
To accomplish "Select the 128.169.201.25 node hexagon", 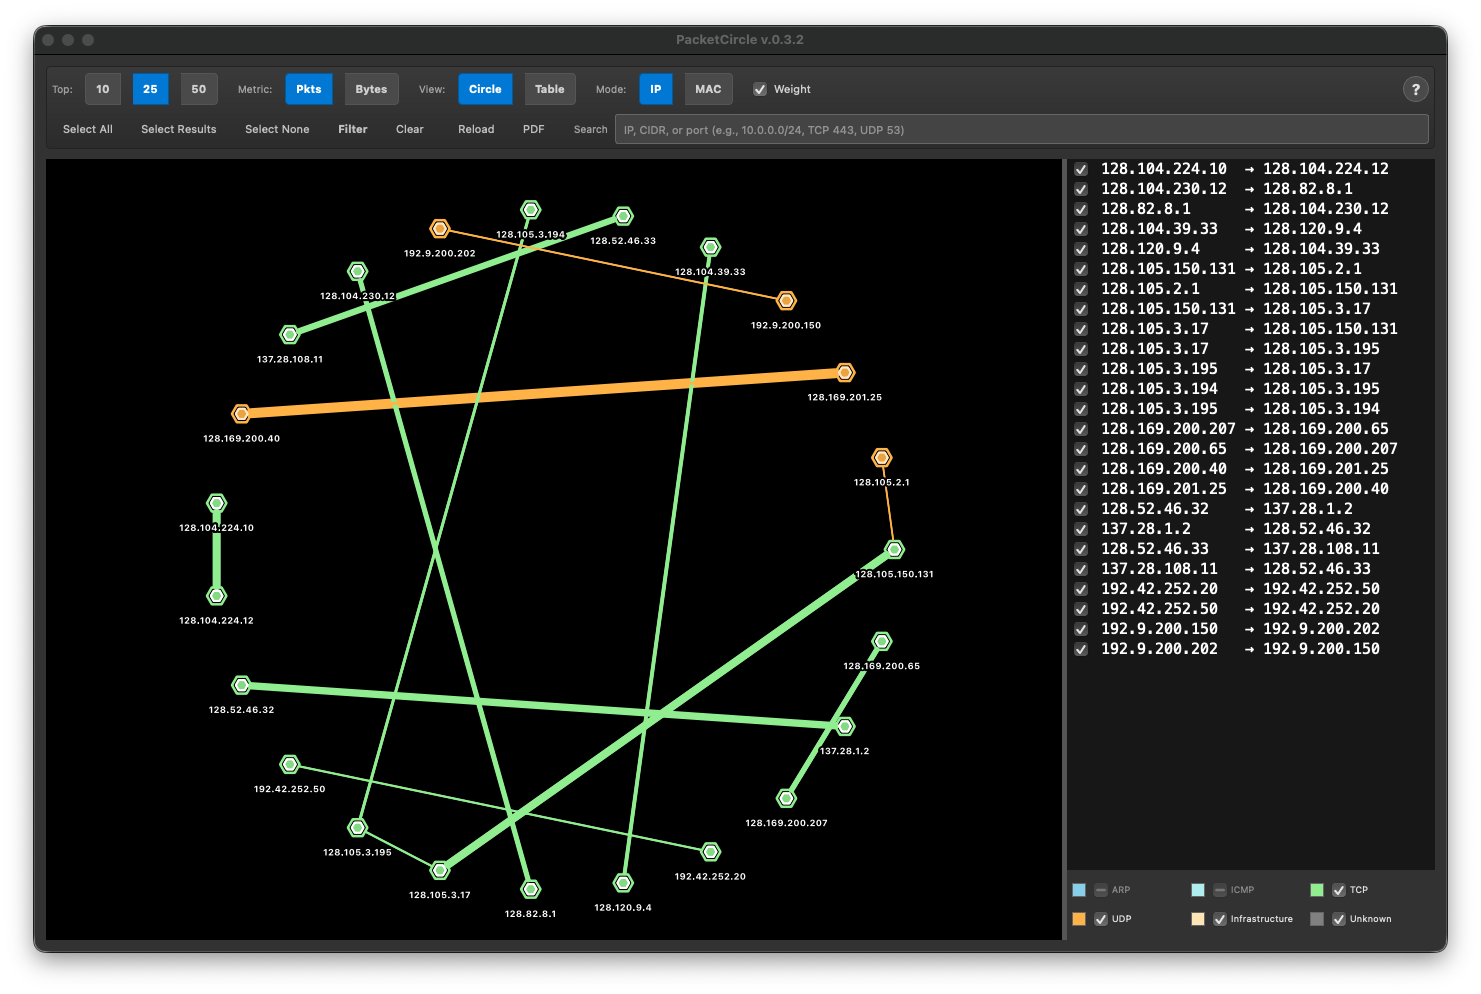I will pyautogui.click(x=845, y=372).
